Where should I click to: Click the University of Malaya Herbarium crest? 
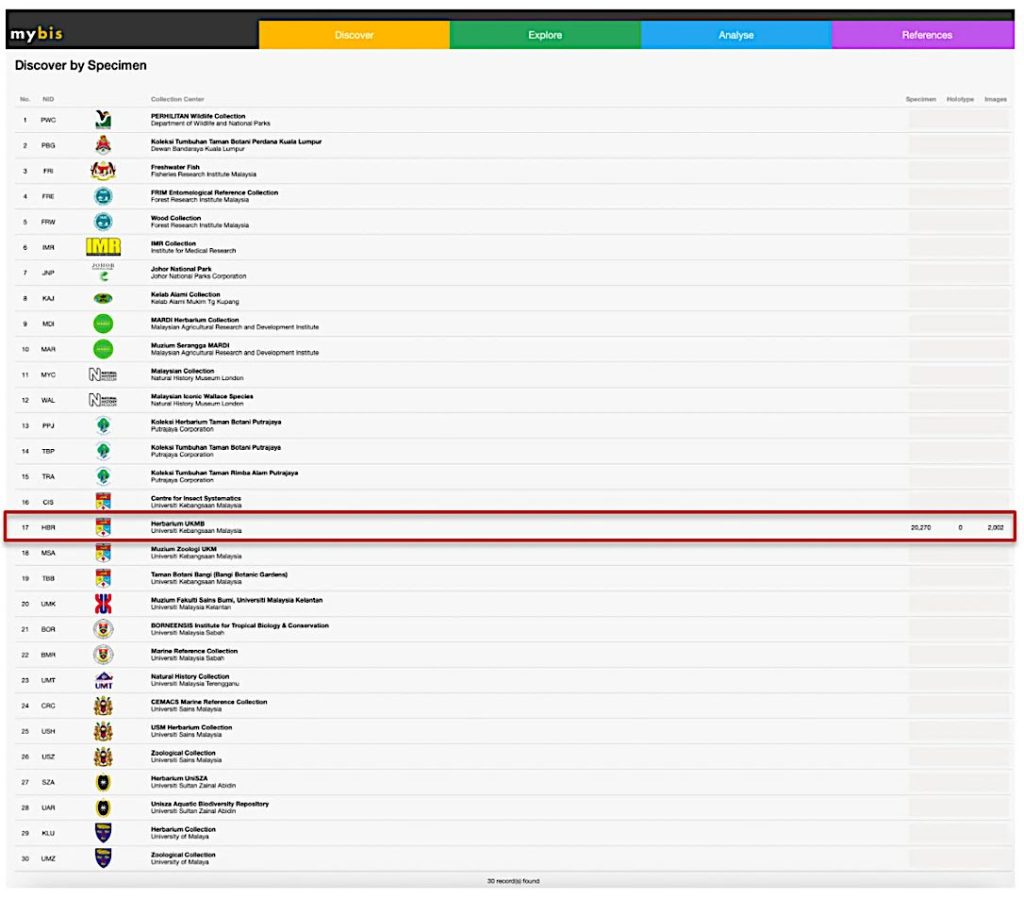[x=103, y=833]
